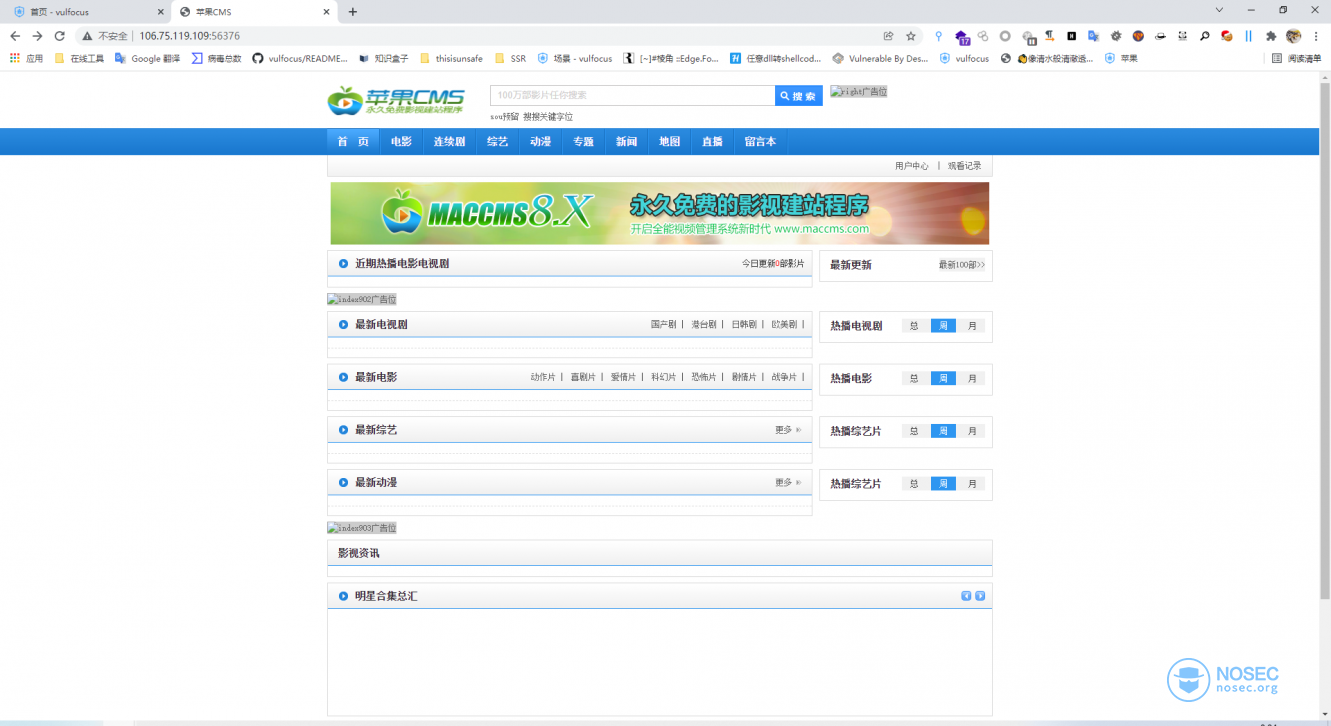Select 总 ranking in 热播电影
This screenshot has height=726, width=1331.
pos(914,378)
